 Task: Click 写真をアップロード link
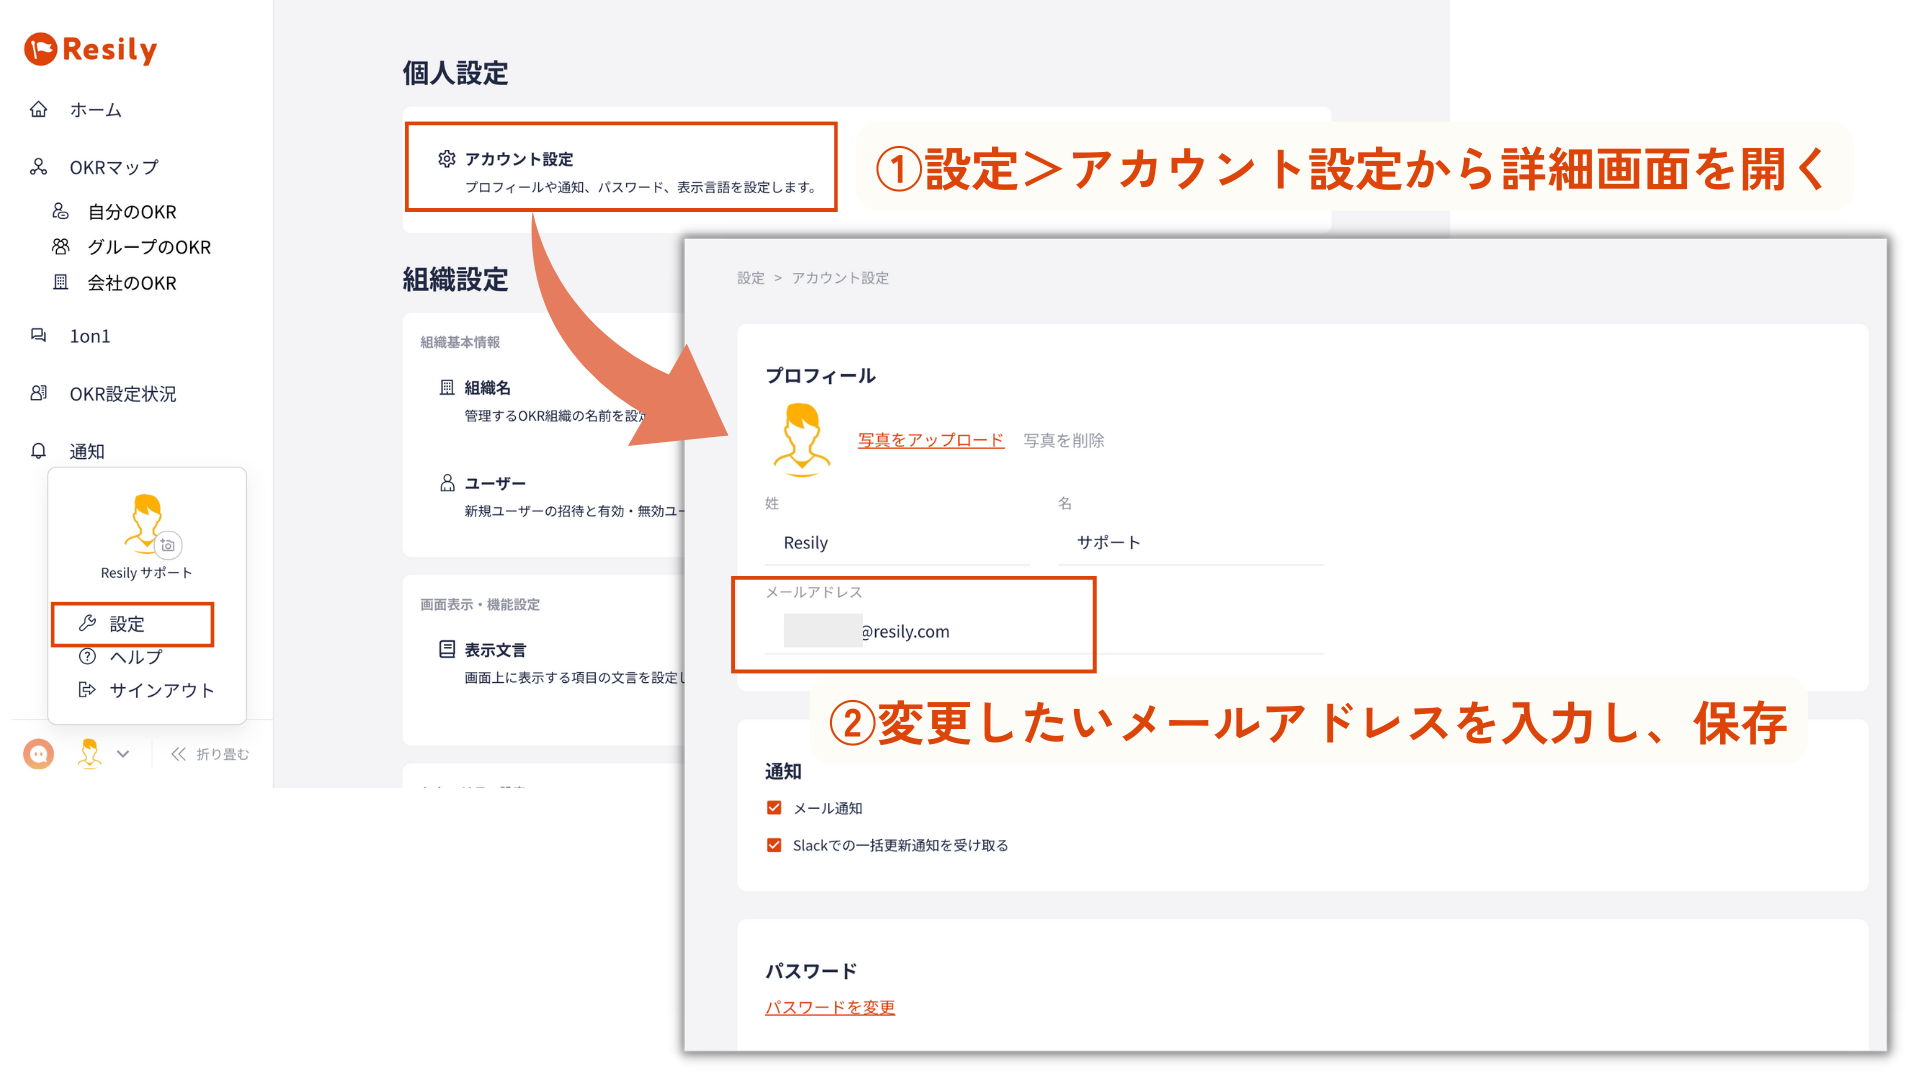pos(931,440)
